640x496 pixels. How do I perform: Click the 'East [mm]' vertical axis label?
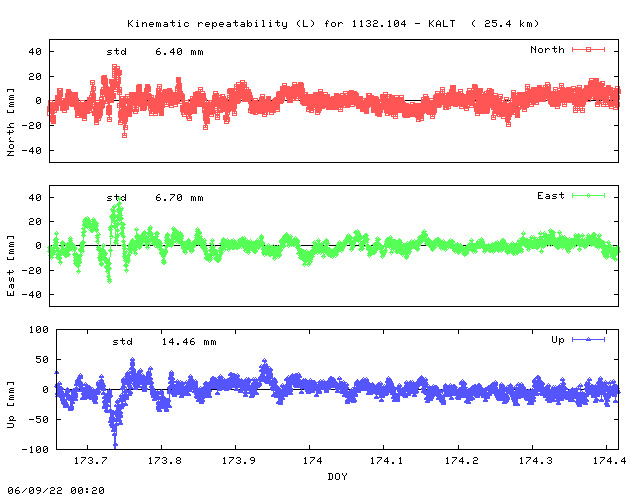point(11,266)
